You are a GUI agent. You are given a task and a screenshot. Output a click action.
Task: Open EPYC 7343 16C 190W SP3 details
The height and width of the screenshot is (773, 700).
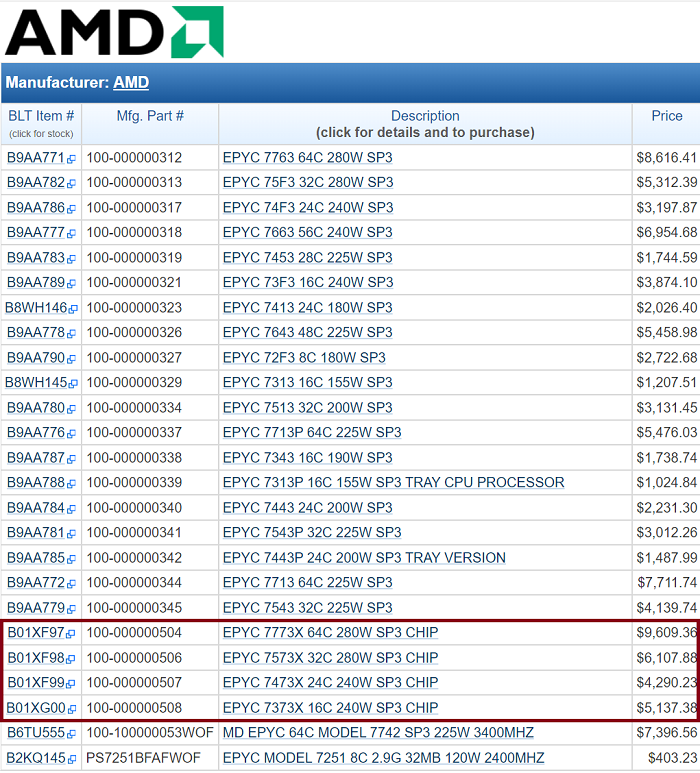click(x=308, y=457)
